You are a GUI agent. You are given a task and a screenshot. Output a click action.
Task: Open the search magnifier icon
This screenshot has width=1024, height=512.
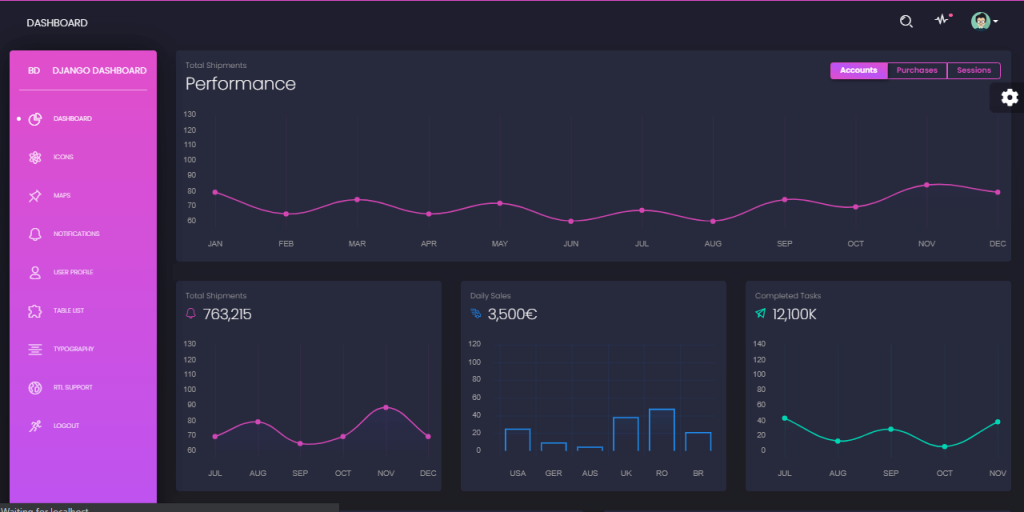pos(906,22)
